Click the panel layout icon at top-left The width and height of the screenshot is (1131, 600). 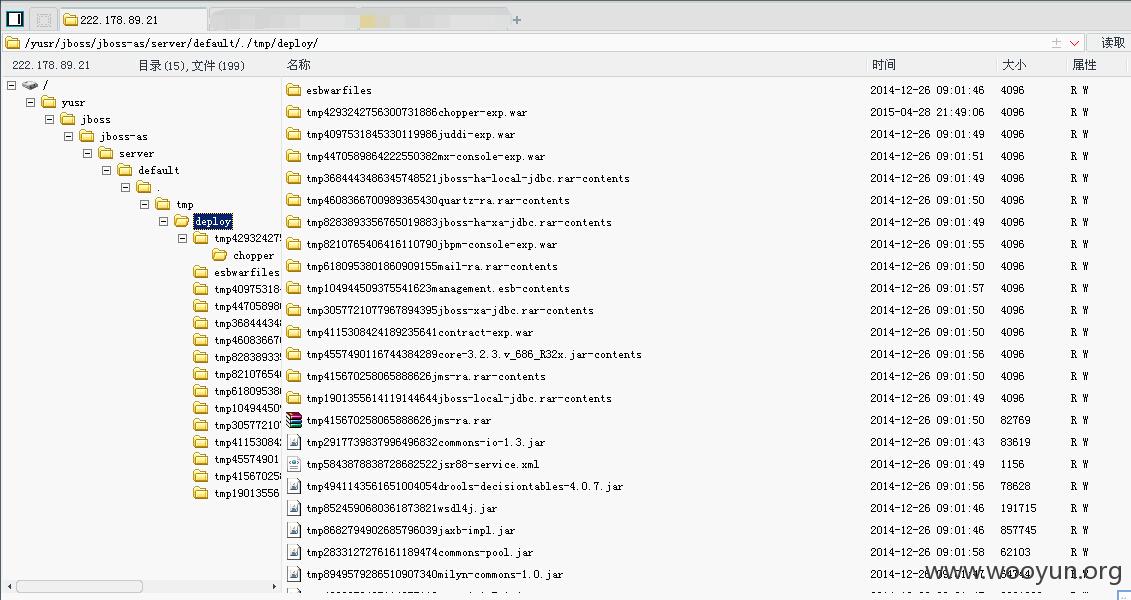pyautogui.click(x=15, y=19)
